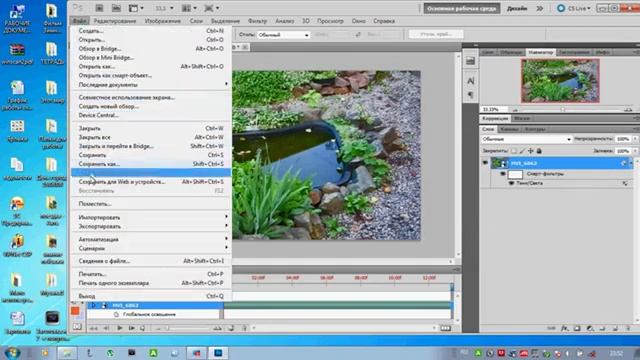This screenshot has width=640, height=360.
Task: Select the character panel icon in the collapsed dock
Action: [471, 81]
